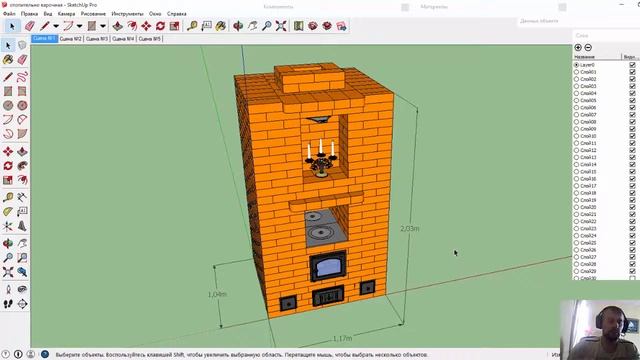Viewport: 640px width, 360px height.
Task: Set Слой12 as the active layer
Action: pyautogui.click(x=576, y=150)
